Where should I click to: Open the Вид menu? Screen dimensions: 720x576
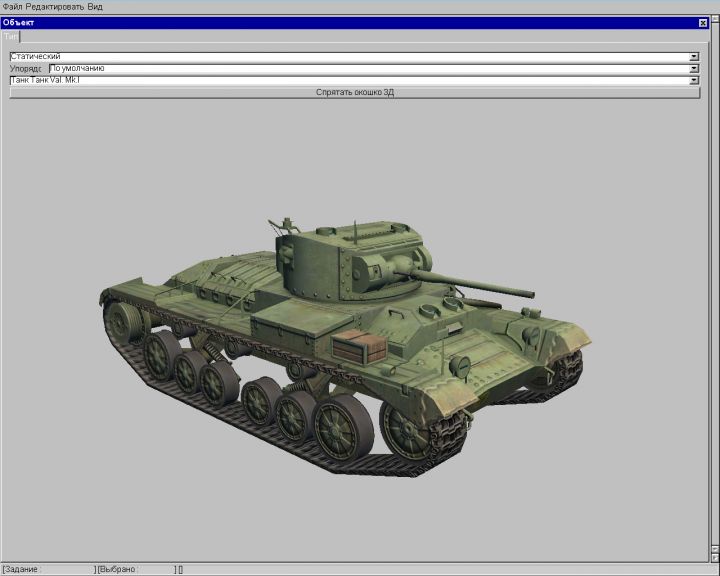96,6
